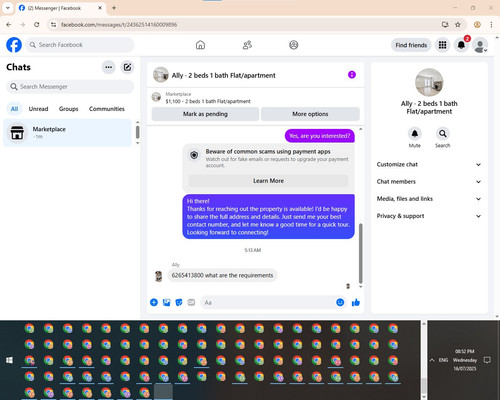Show hidden tray icons chevron
The height and width of the screenshot is (400, 500).
[x=432, y=360]
